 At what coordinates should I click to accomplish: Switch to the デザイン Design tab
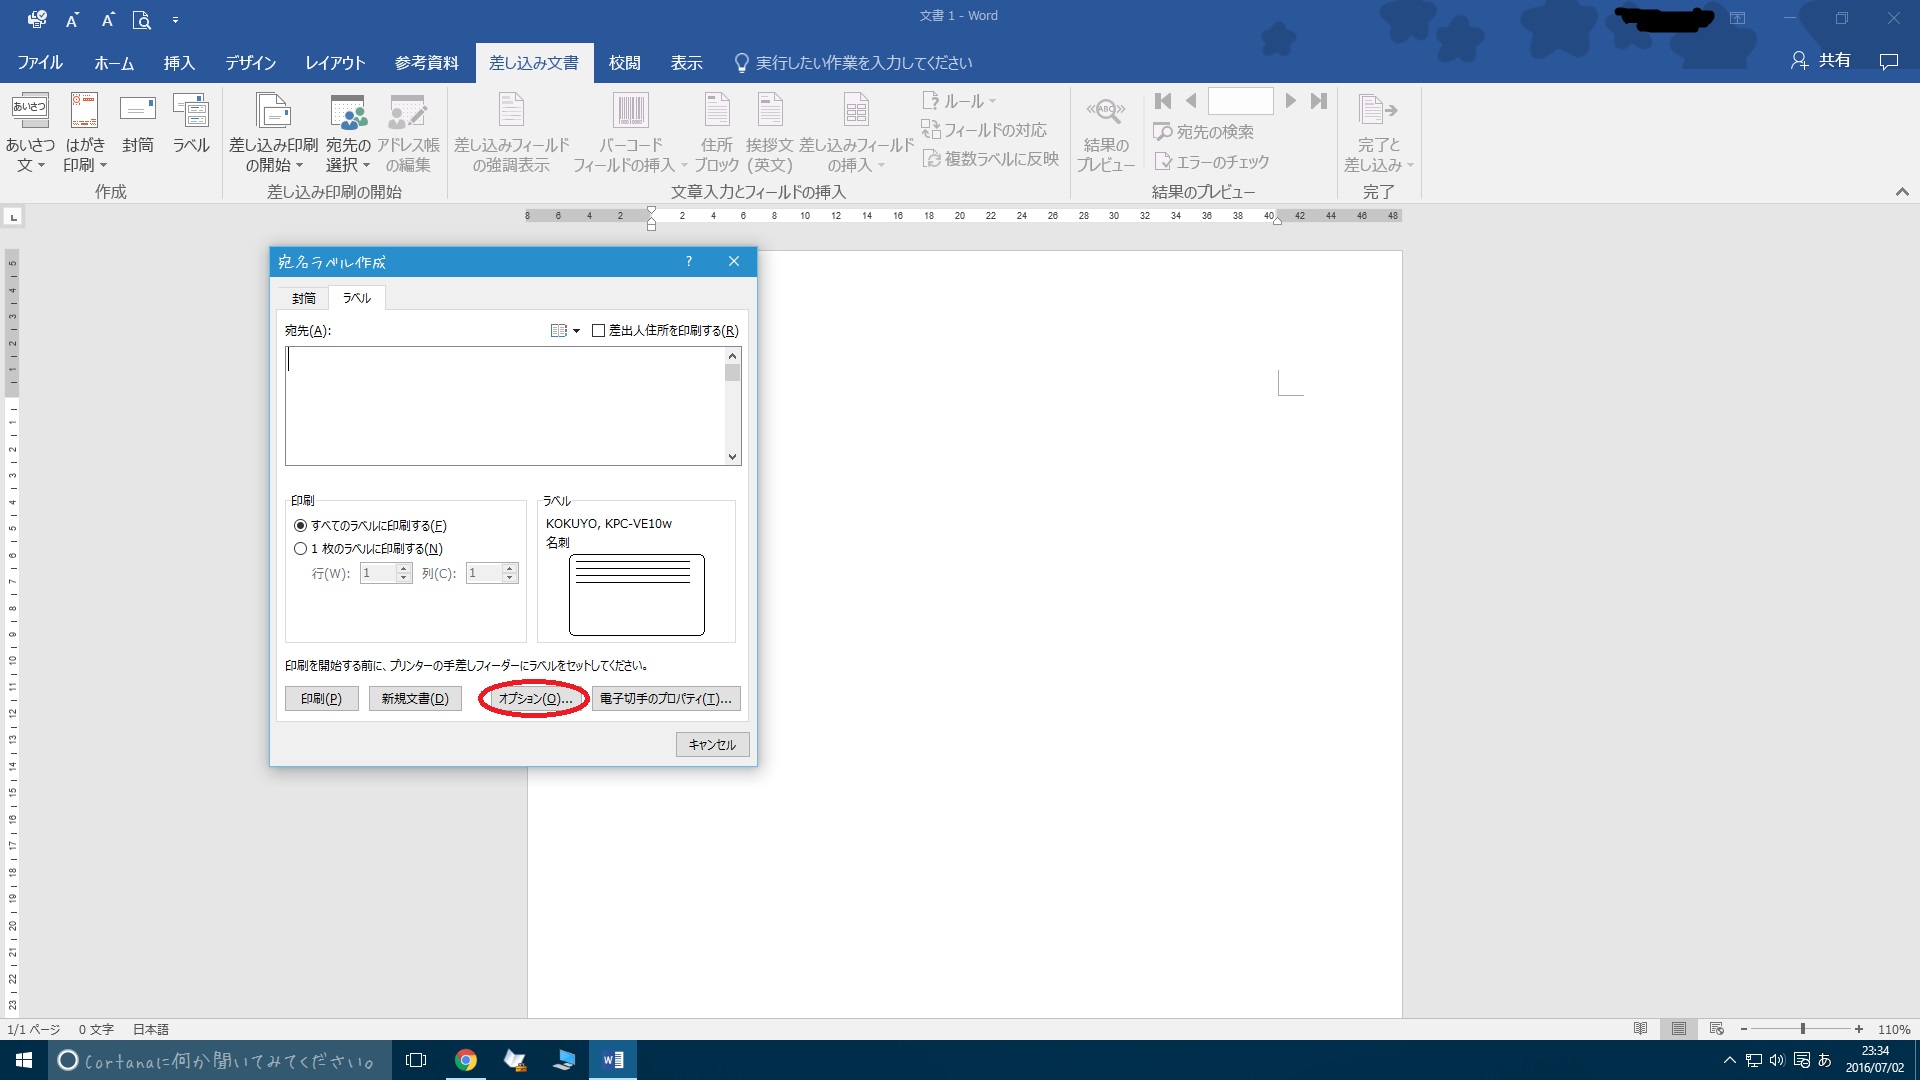[x=250, y=63]
